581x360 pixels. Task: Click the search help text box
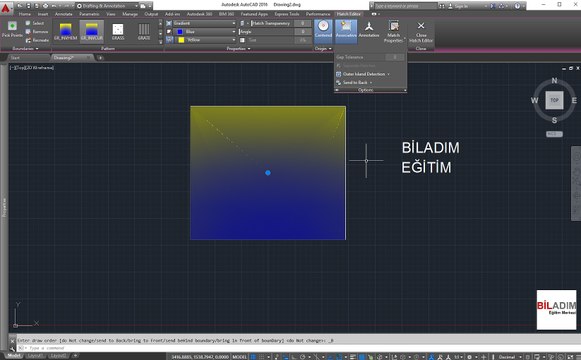tap(405, 6)
